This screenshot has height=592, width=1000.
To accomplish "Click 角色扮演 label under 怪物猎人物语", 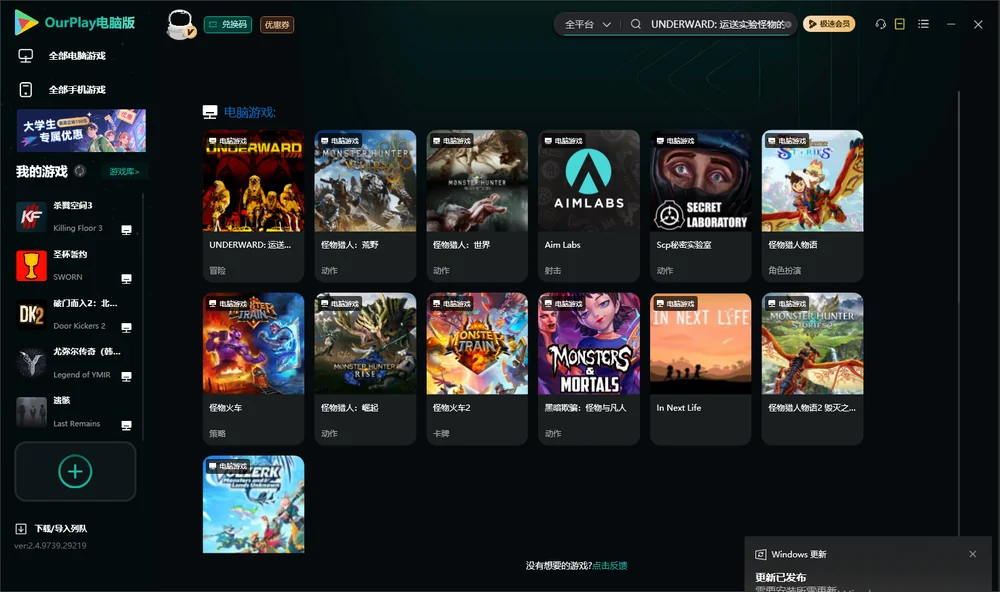I will (784, 270).
